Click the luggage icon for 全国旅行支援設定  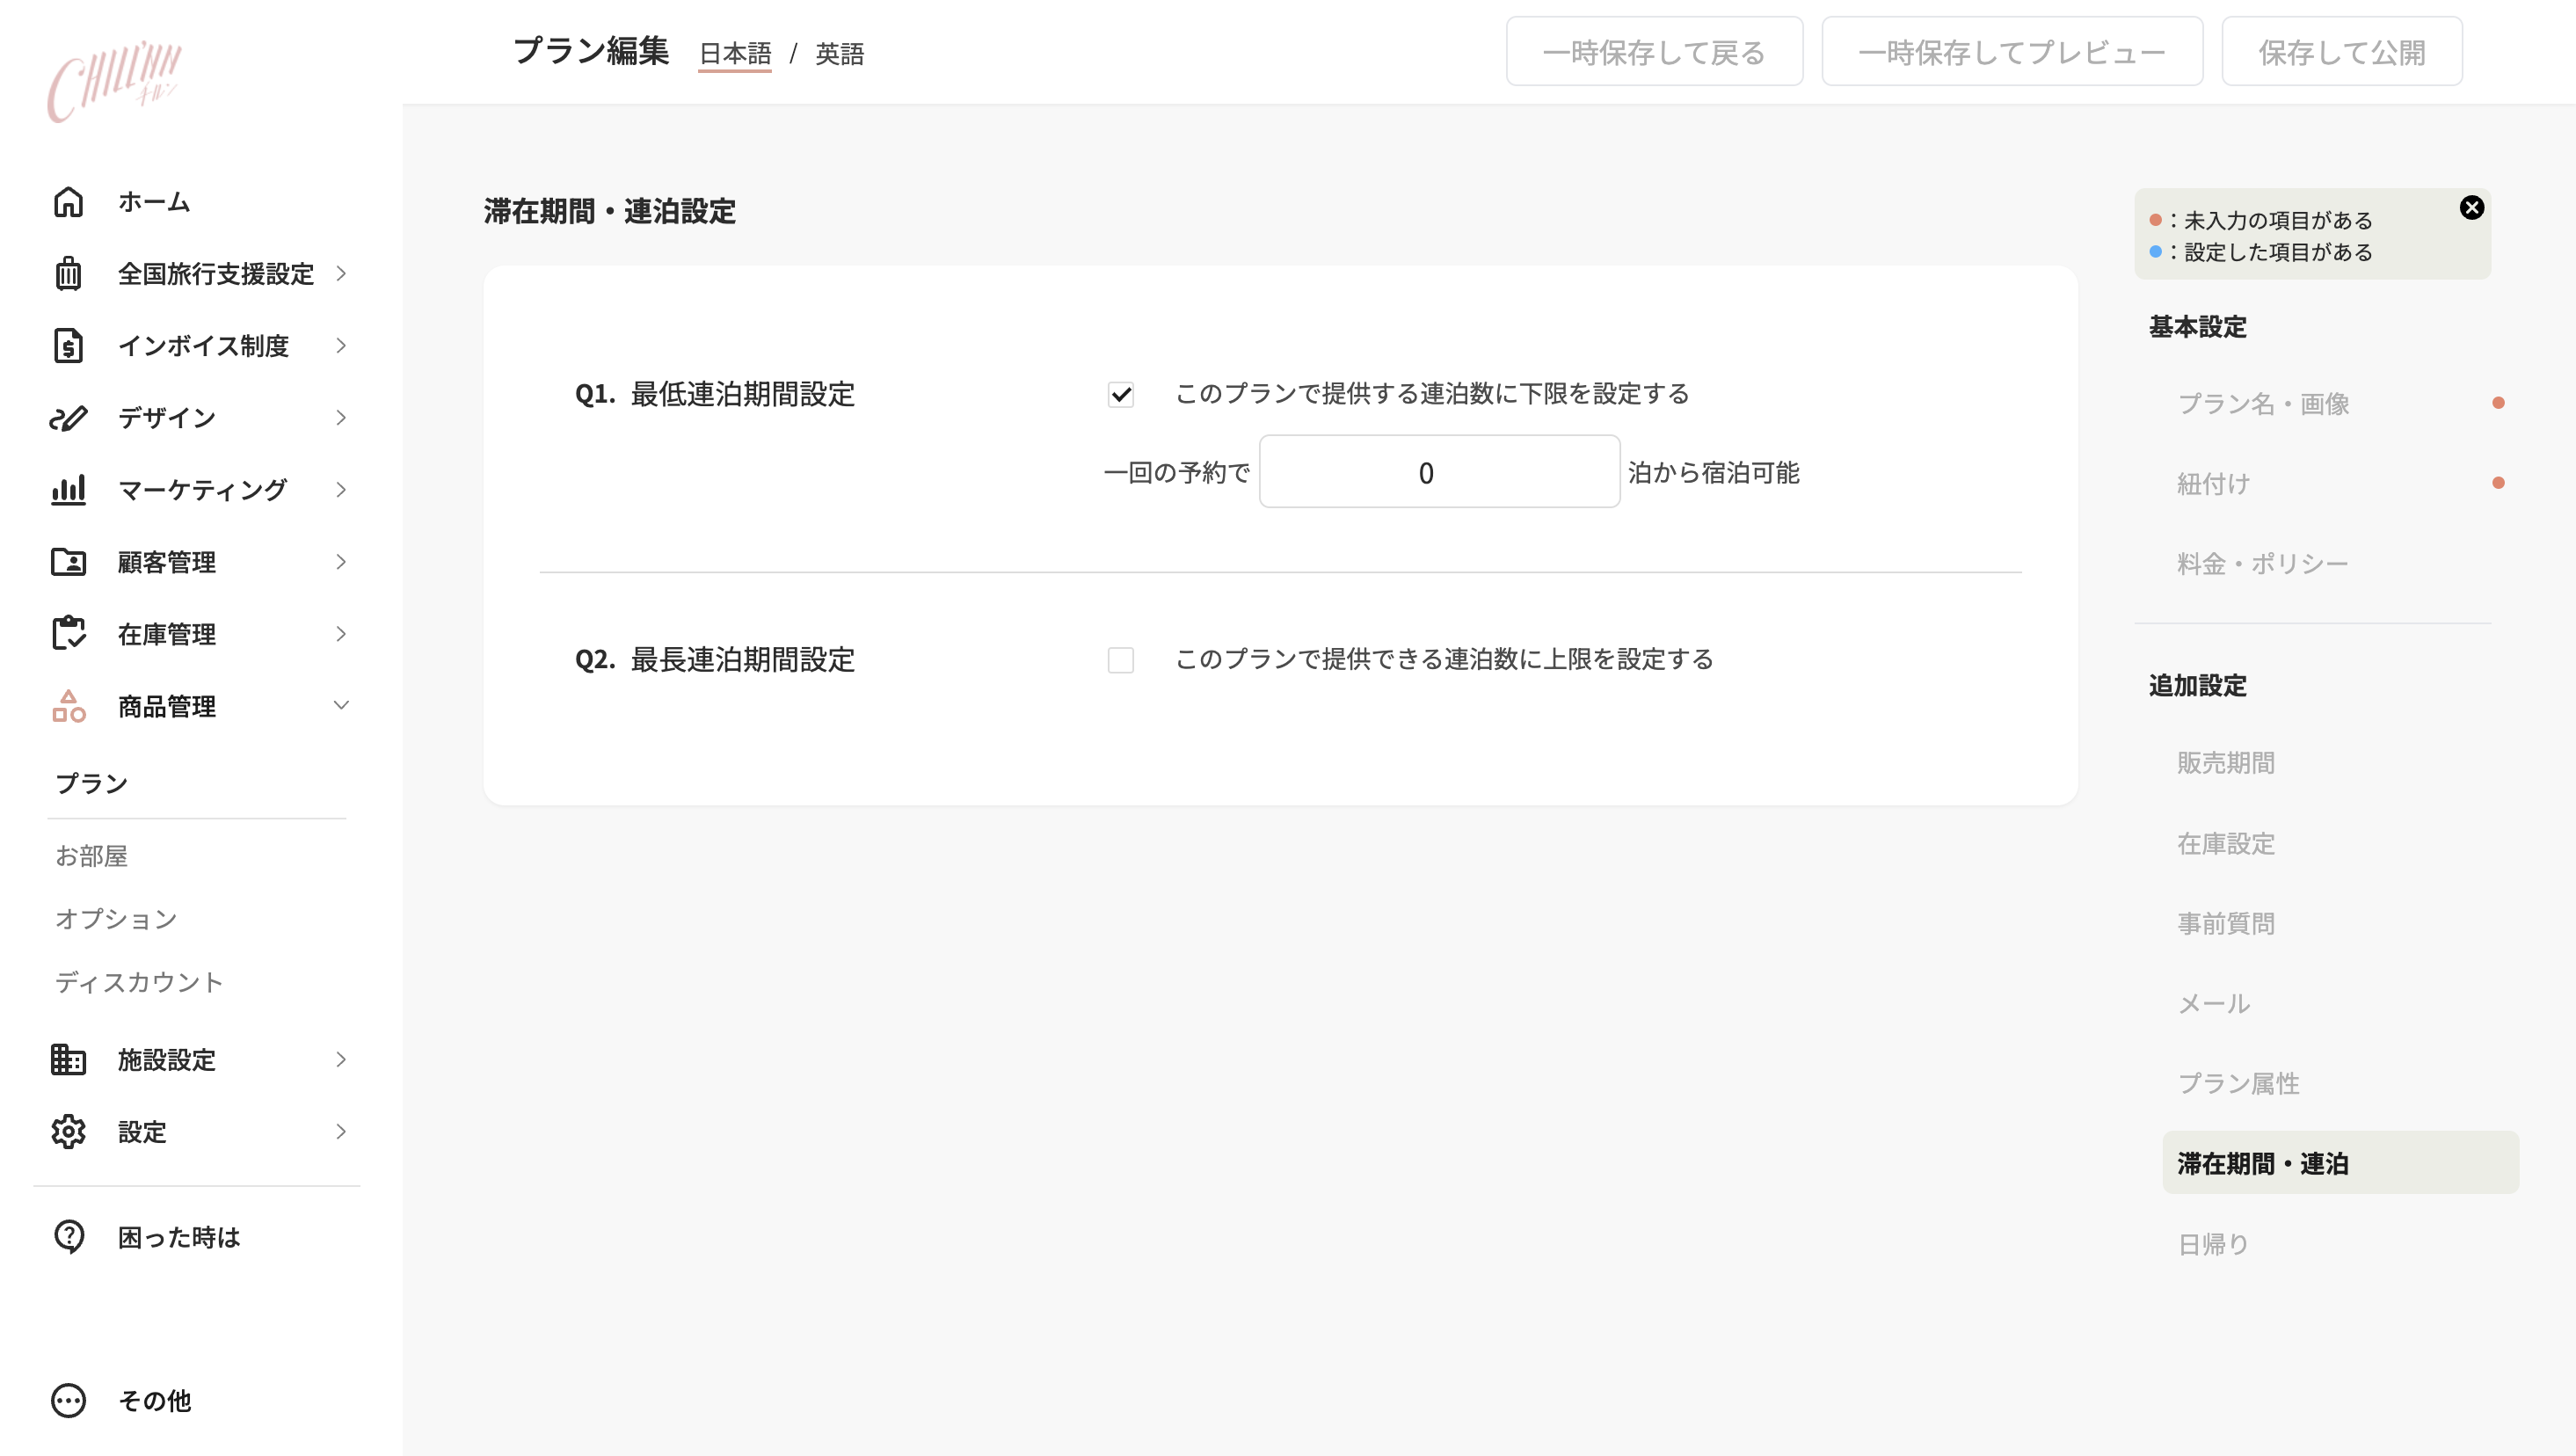(x=68, y=273)
